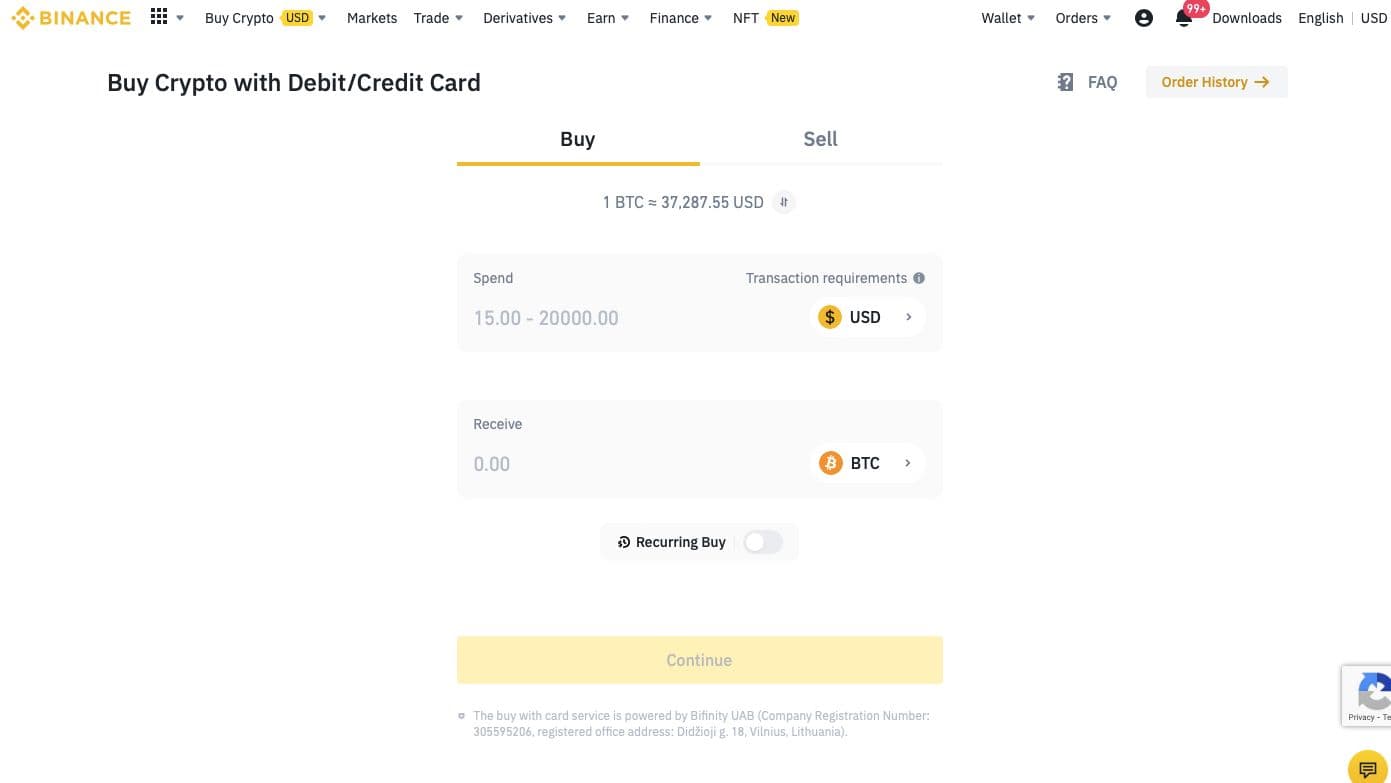Expand the Derivatives menu
The image size is (1391, 783).
pos(524,18)
